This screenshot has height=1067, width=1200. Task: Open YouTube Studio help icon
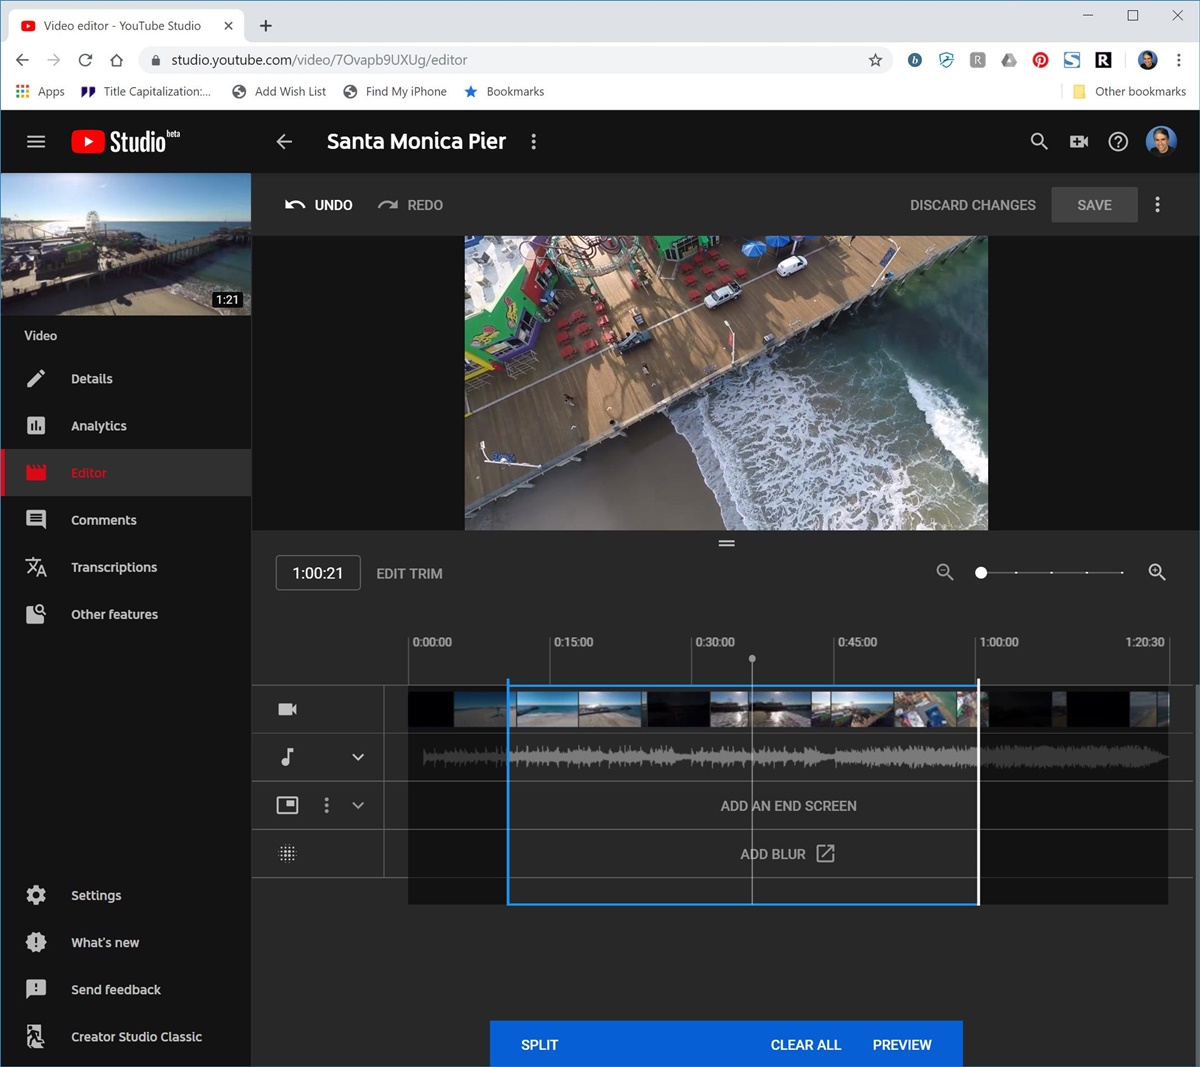pos(1118,142)
